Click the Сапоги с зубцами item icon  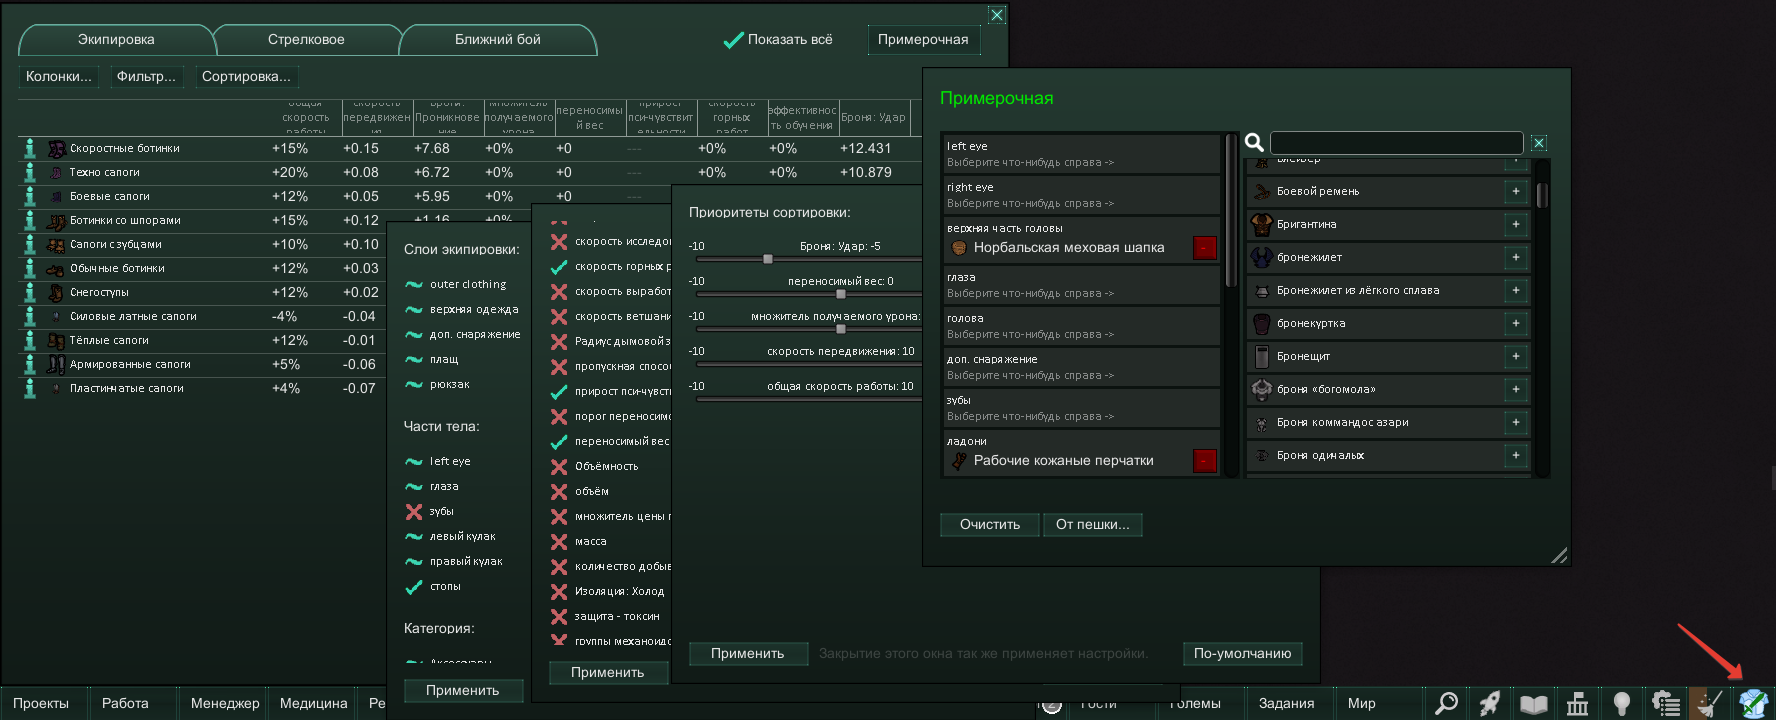click(x=56, y=244)
